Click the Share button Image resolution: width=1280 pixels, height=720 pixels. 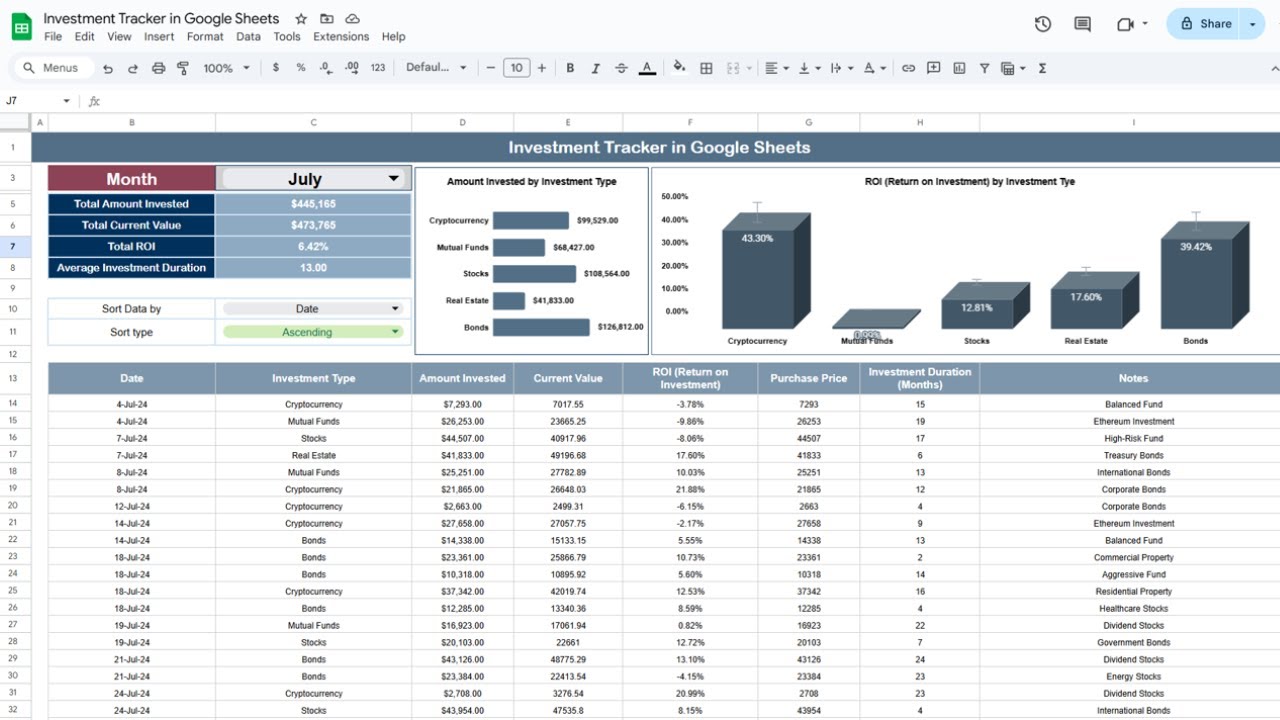1204,24
